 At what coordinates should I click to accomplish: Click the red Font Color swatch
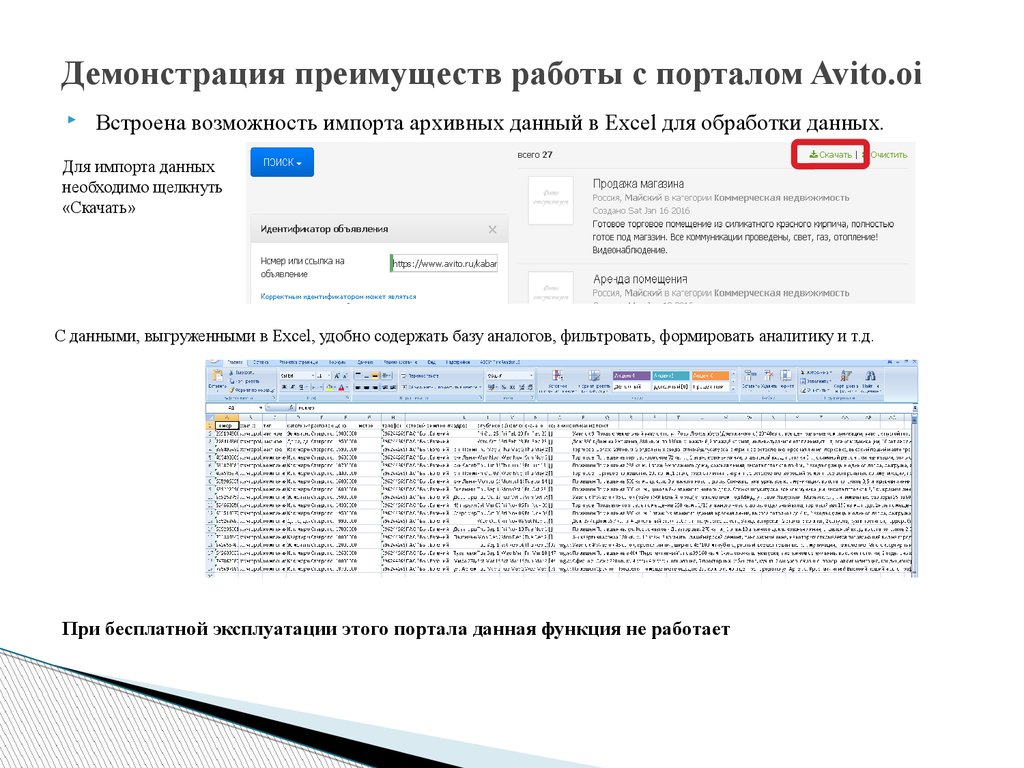coord(341,387)
